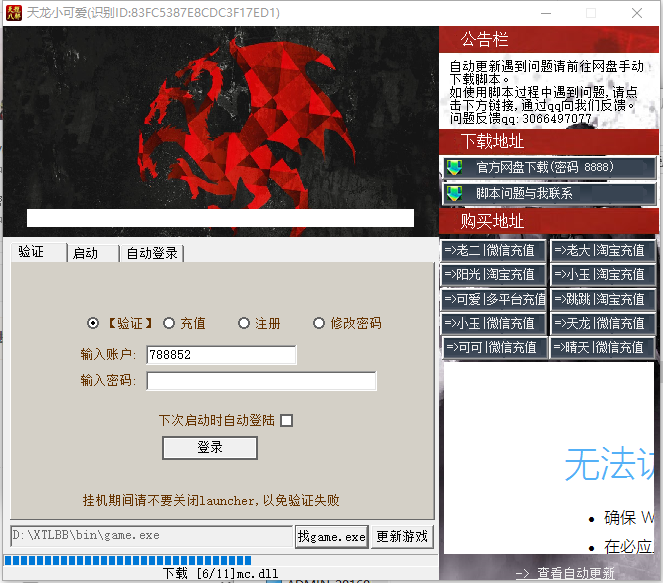663x583 pixels.
Task: Select the 充值 radio button
Action: click(169, 323)
